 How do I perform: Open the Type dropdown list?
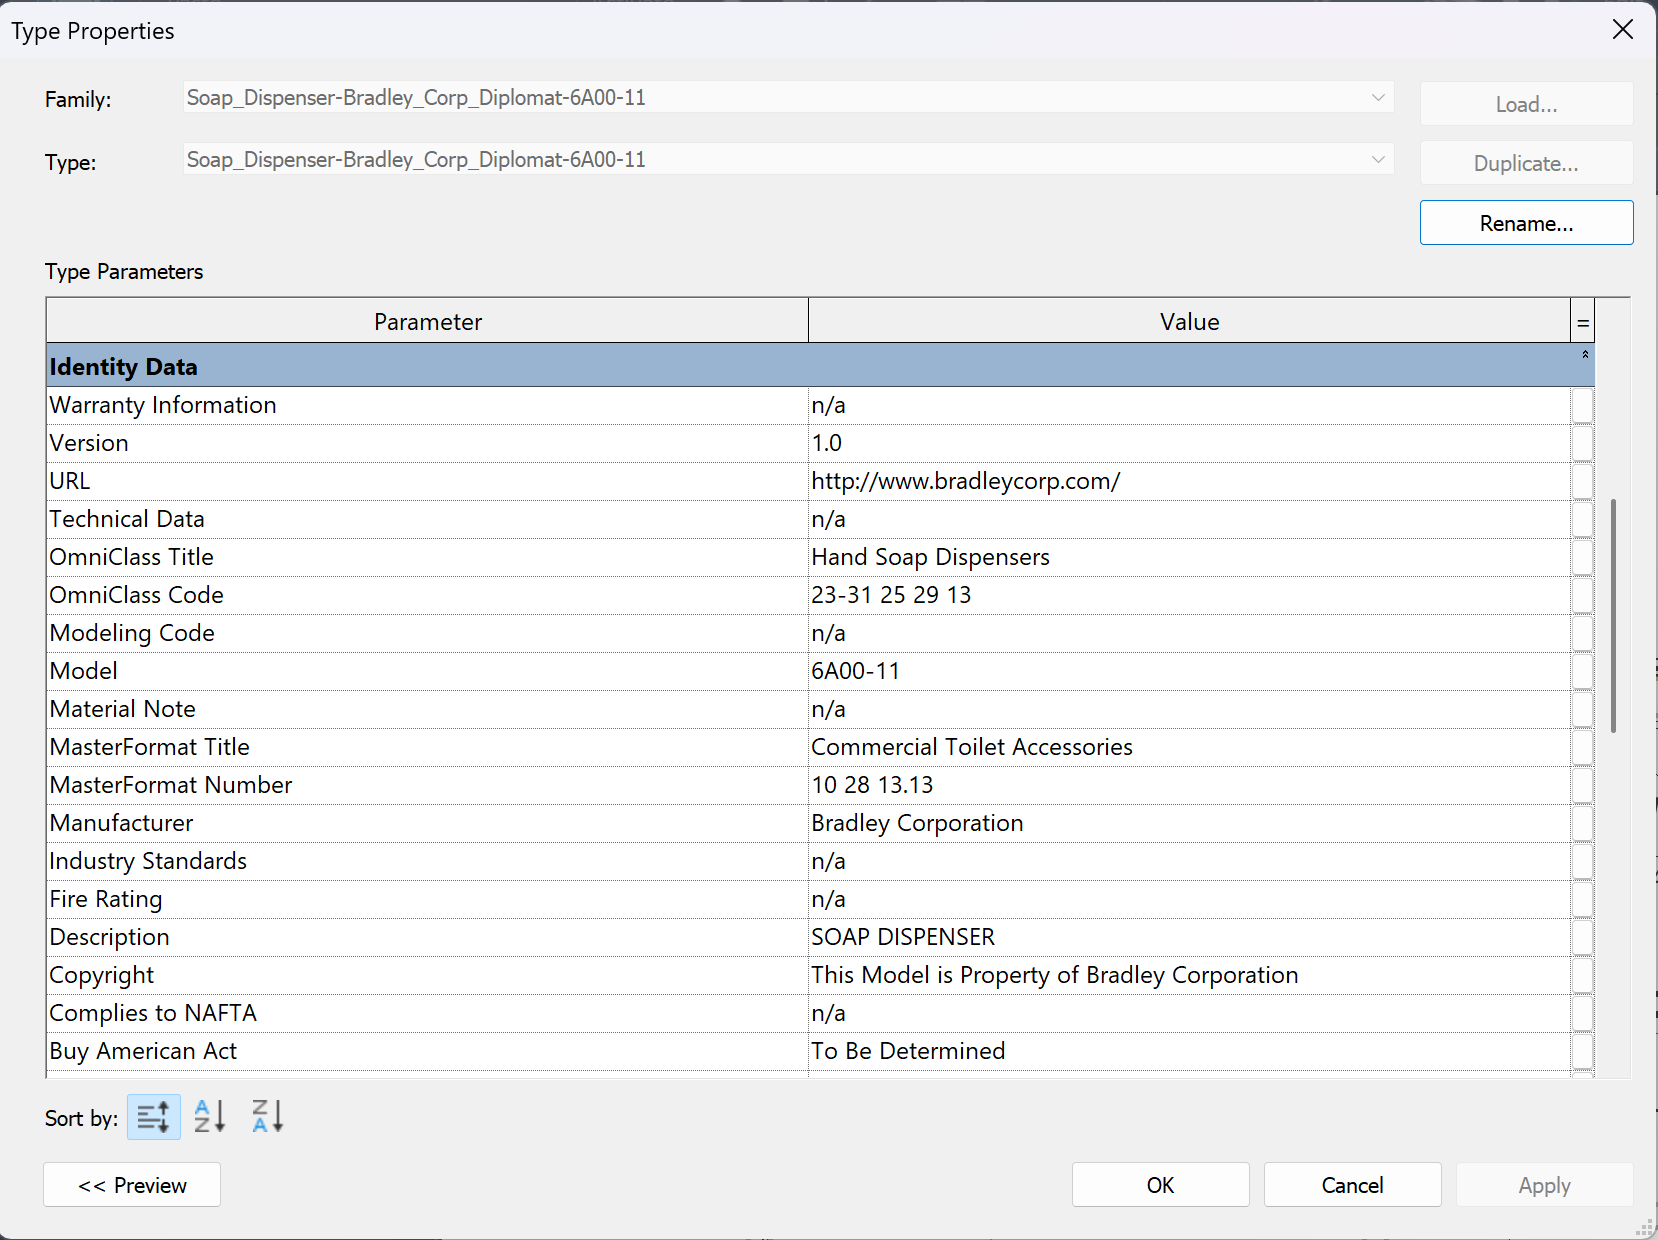(x=1378, y=160)
